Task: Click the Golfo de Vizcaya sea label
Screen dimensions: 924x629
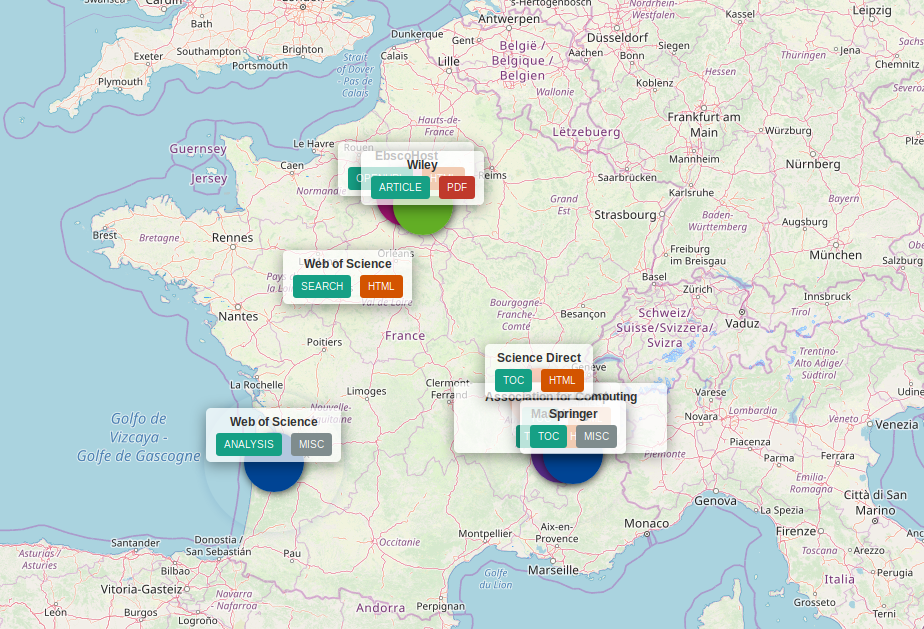Action: (x=138, y=437)
